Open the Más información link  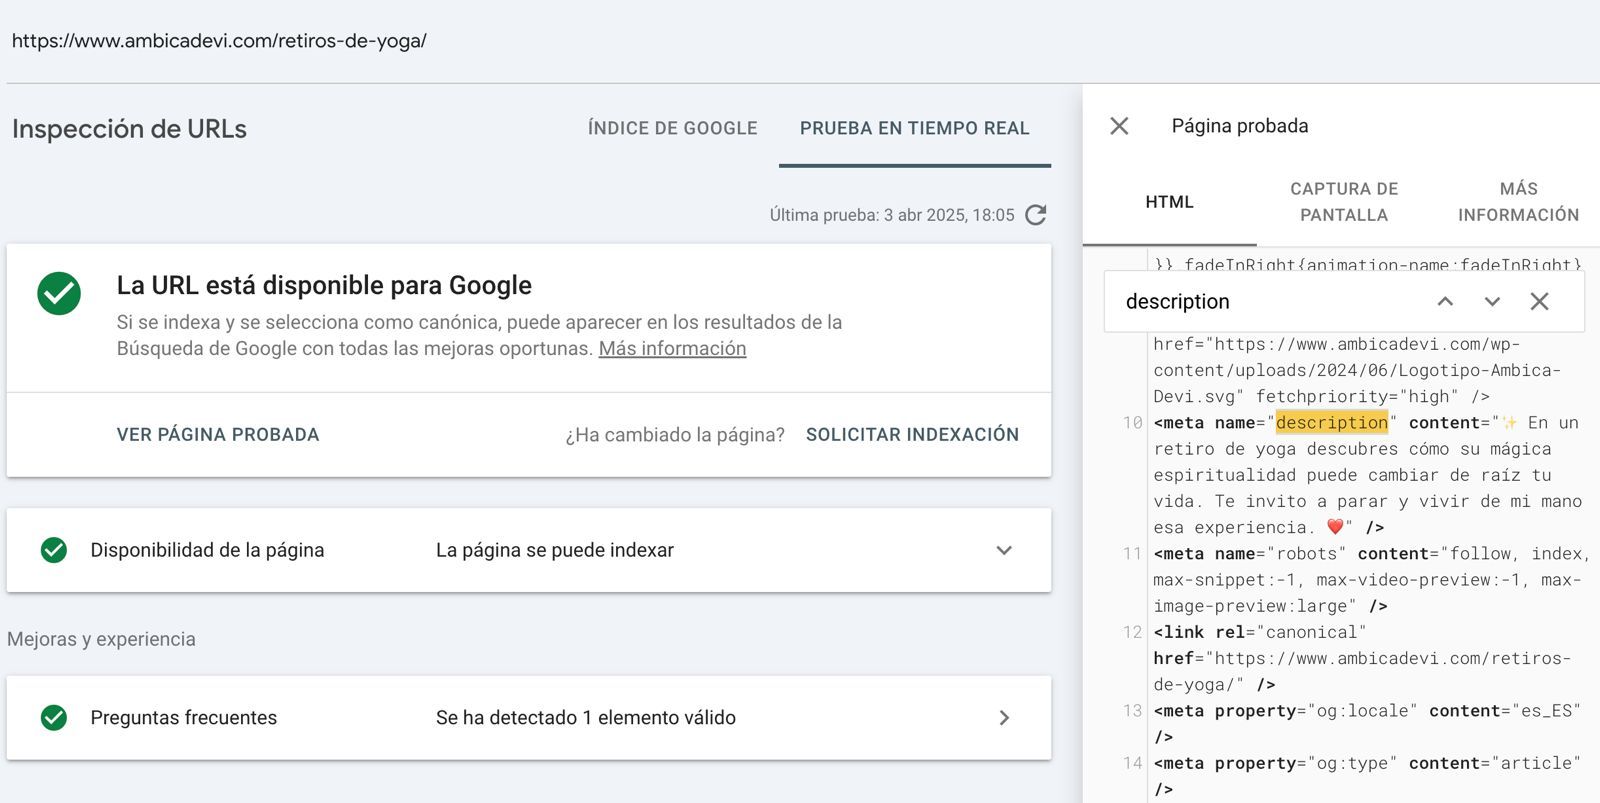[x=672, y=349]
